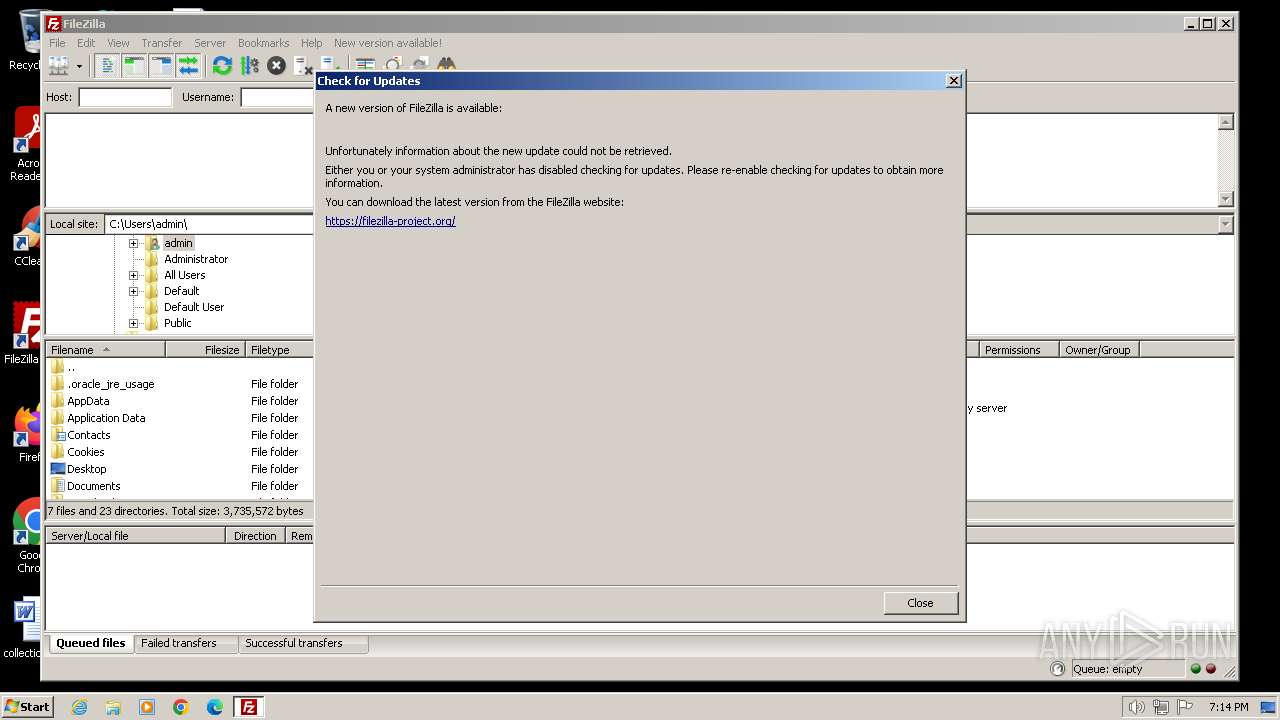
Task: Expand the Default folder tree node
Action: (x=133, y=291)
